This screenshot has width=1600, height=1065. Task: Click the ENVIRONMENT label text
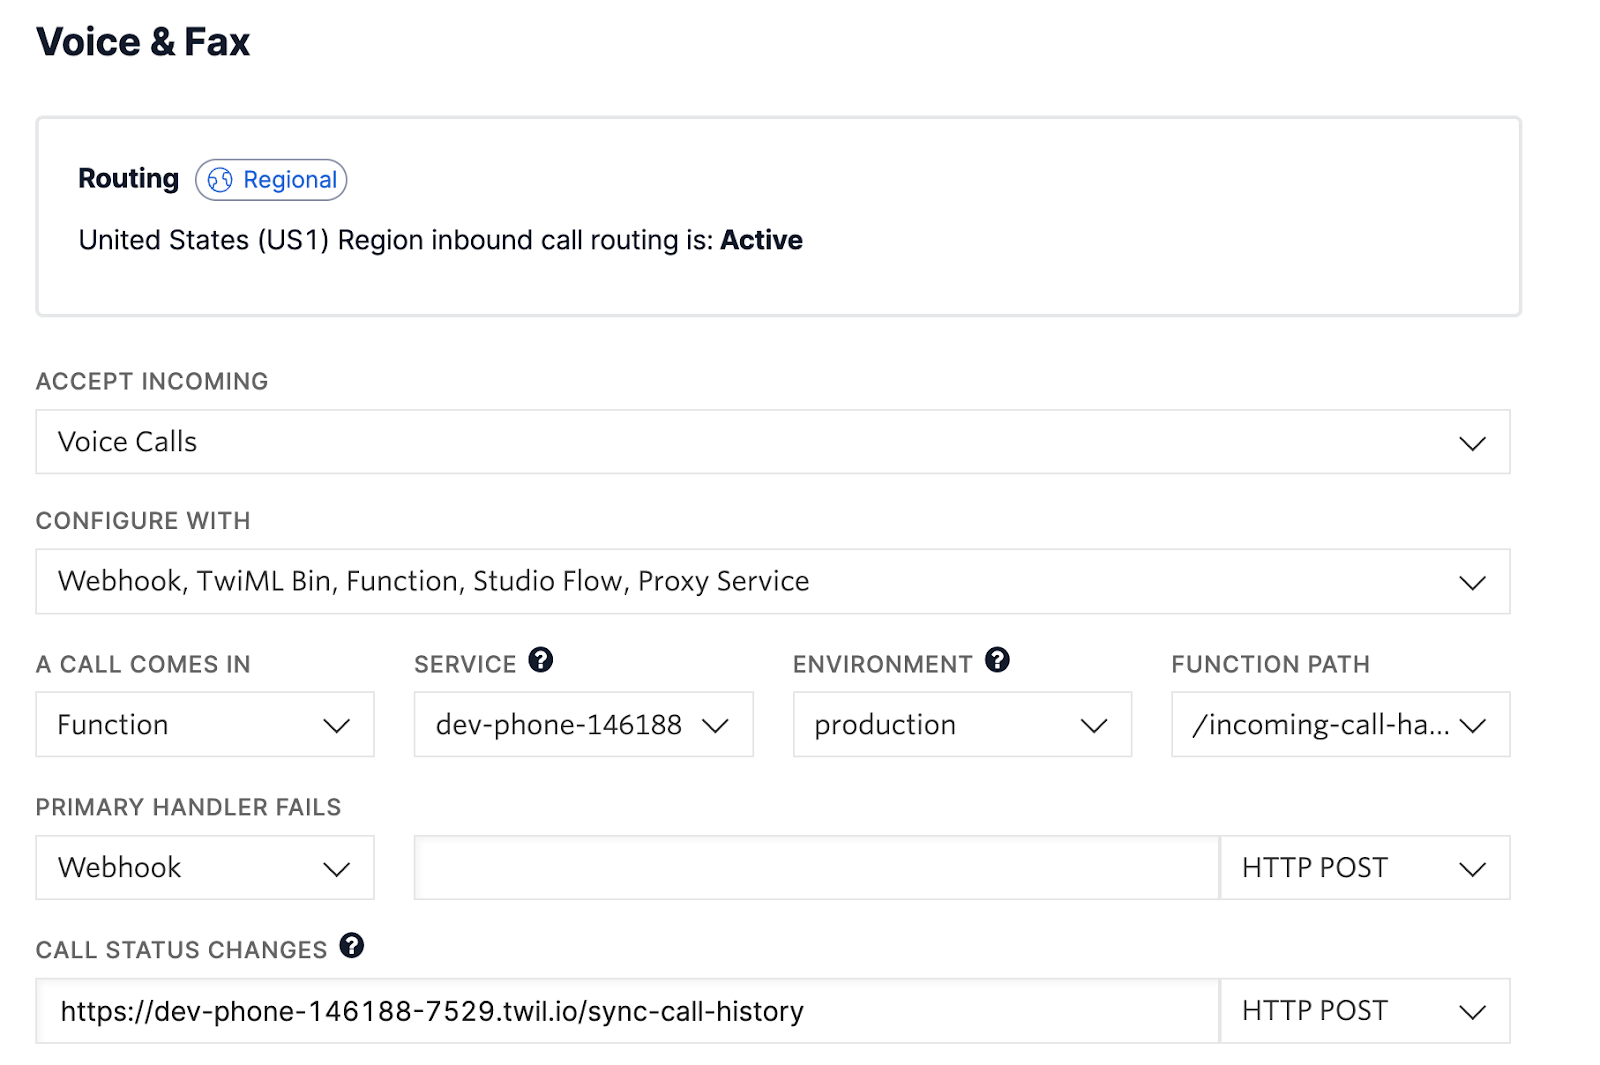coord(882,664)
